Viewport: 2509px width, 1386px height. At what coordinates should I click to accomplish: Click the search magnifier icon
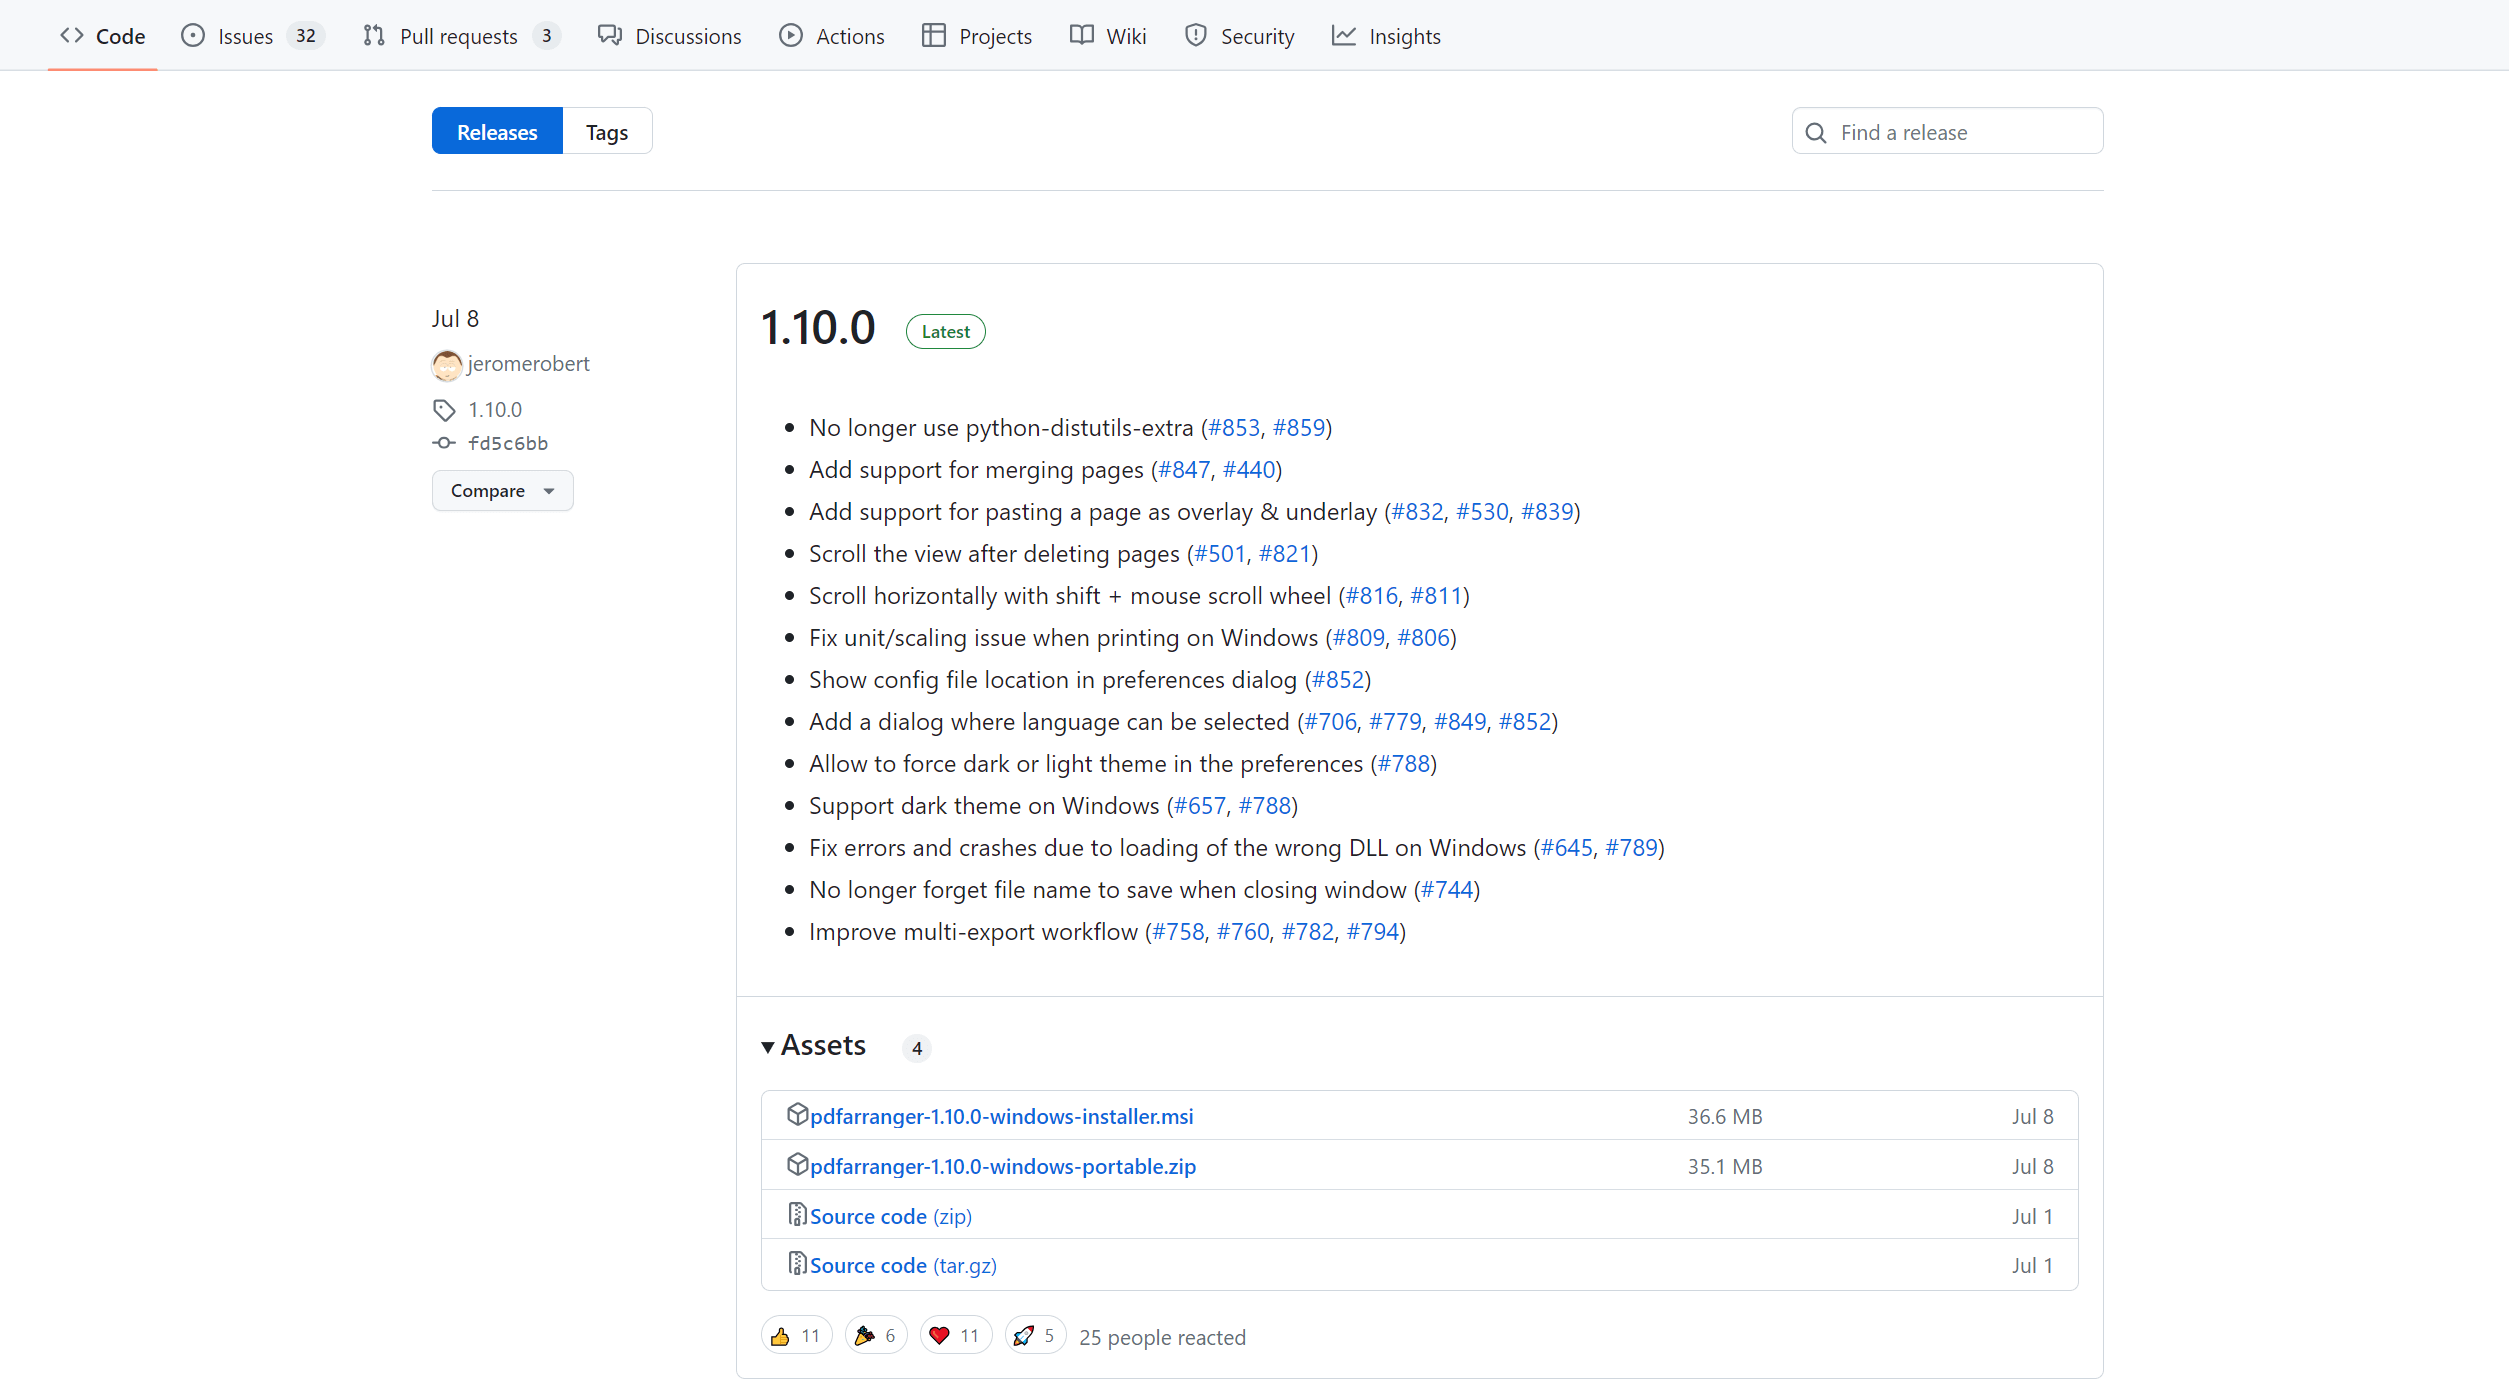coord(1816,133)
